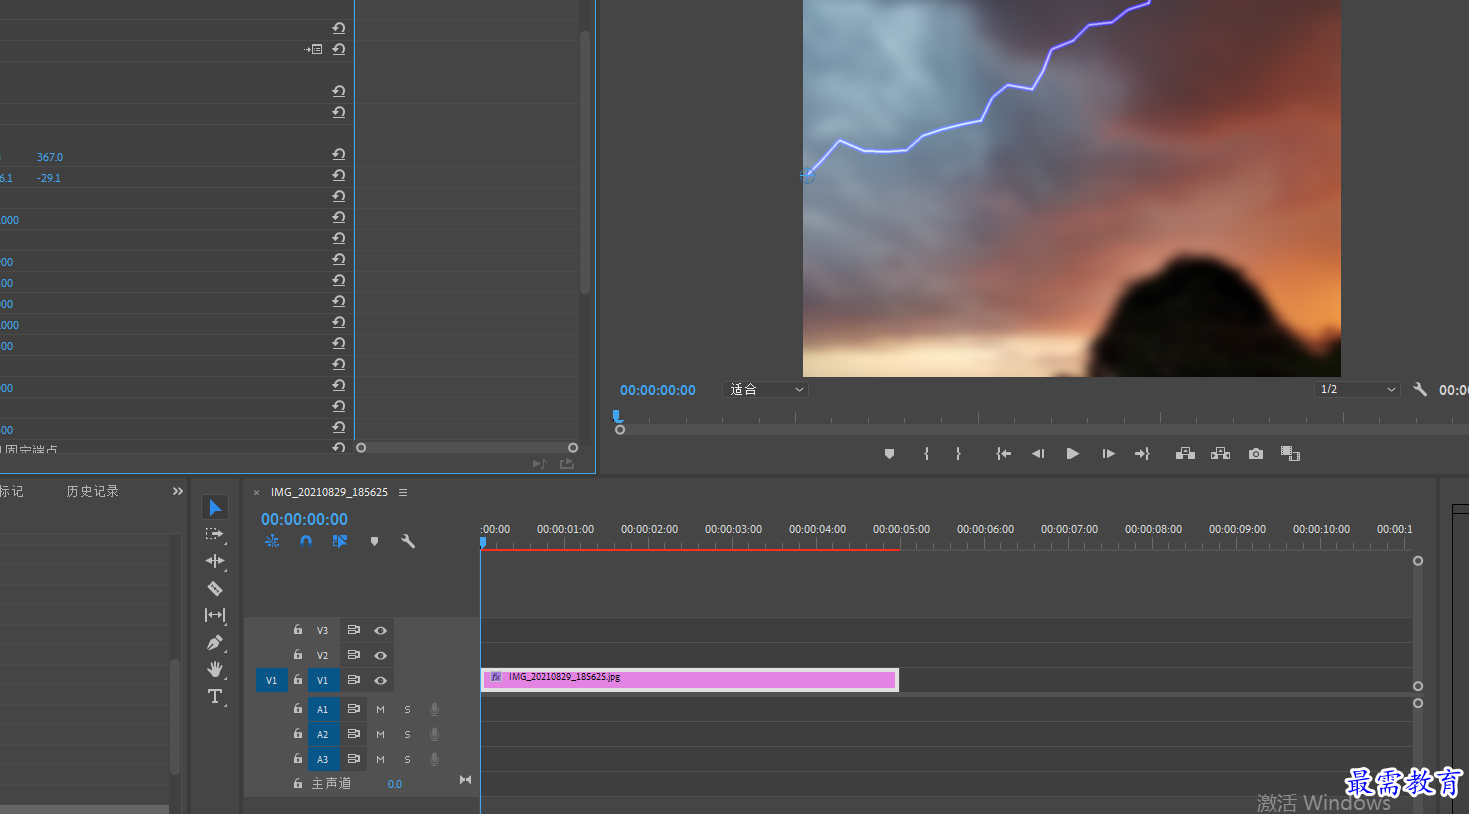Toggle master track meter icon beside 0.0
1469x814 pixels.
(465, 780)
